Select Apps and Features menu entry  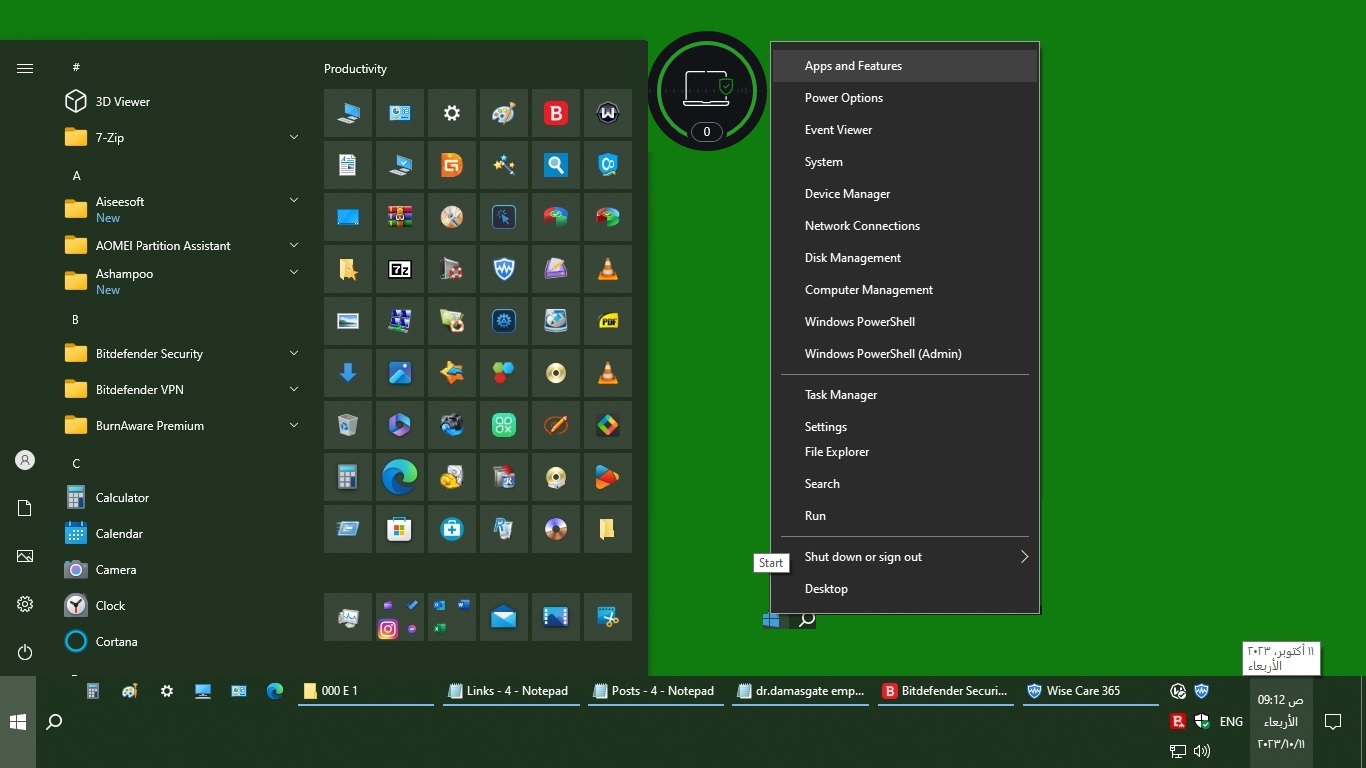click(905, 66)
